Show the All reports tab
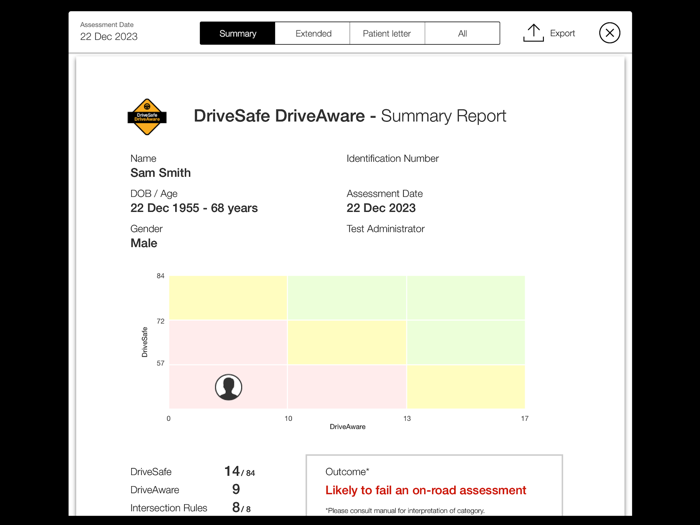Viewport: 700px width, 525px height. coord(462,33)
